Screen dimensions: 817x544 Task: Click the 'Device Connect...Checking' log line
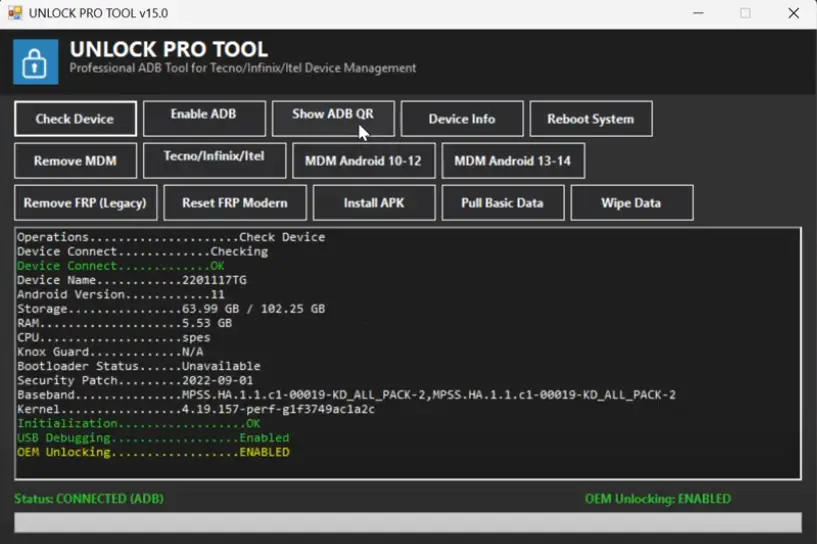click(142, 252)
